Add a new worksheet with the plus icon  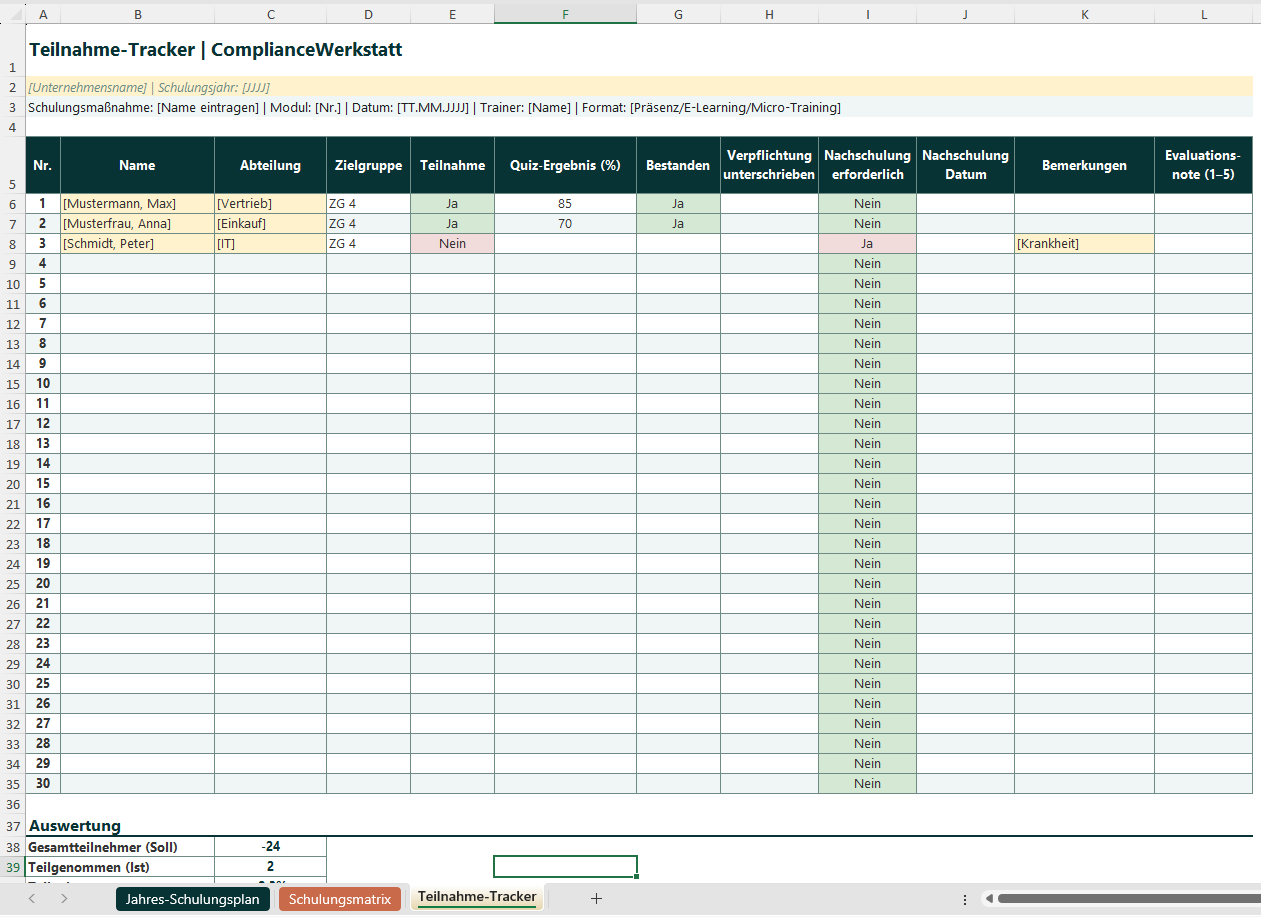596,898
